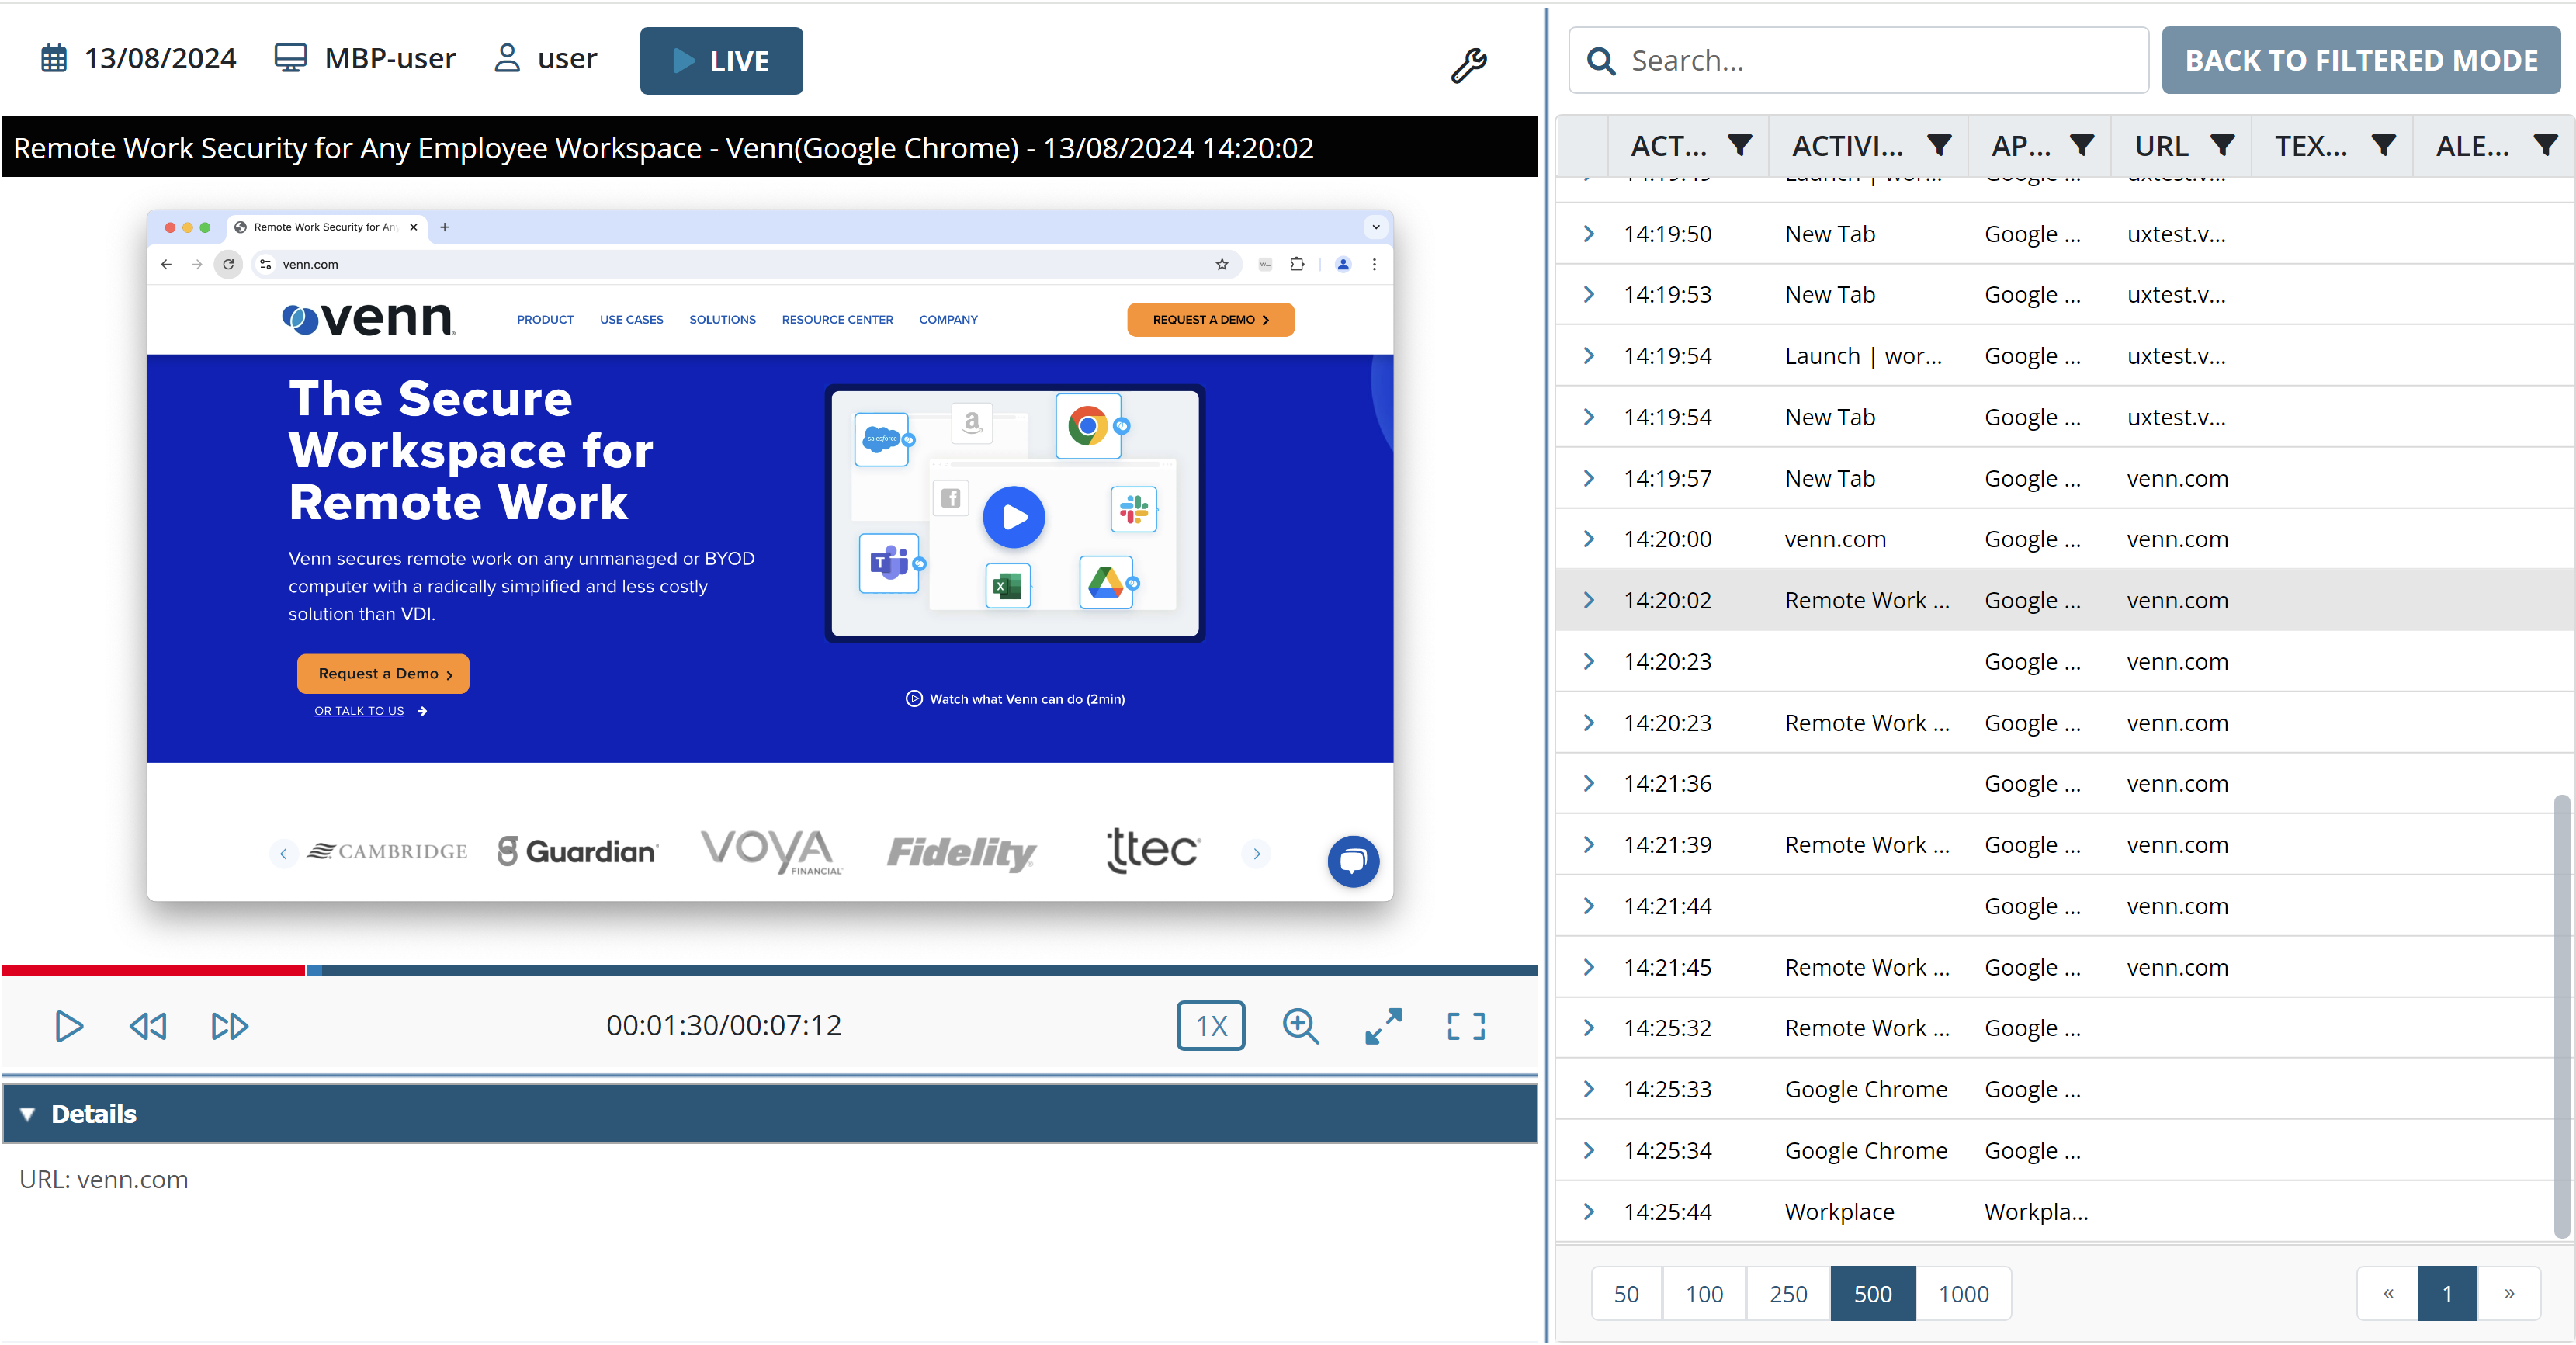Viewport: 2576px width, 1345px height.
Task: Open the URL column filter
Action: pos(2222,146)
